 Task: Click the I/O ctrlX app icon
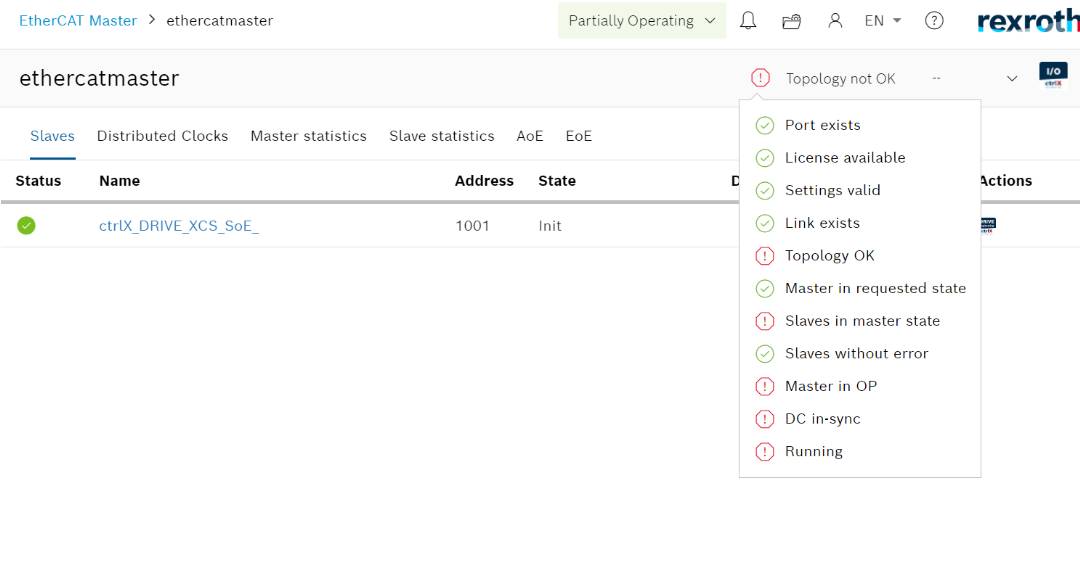[x=1053, y=76]
